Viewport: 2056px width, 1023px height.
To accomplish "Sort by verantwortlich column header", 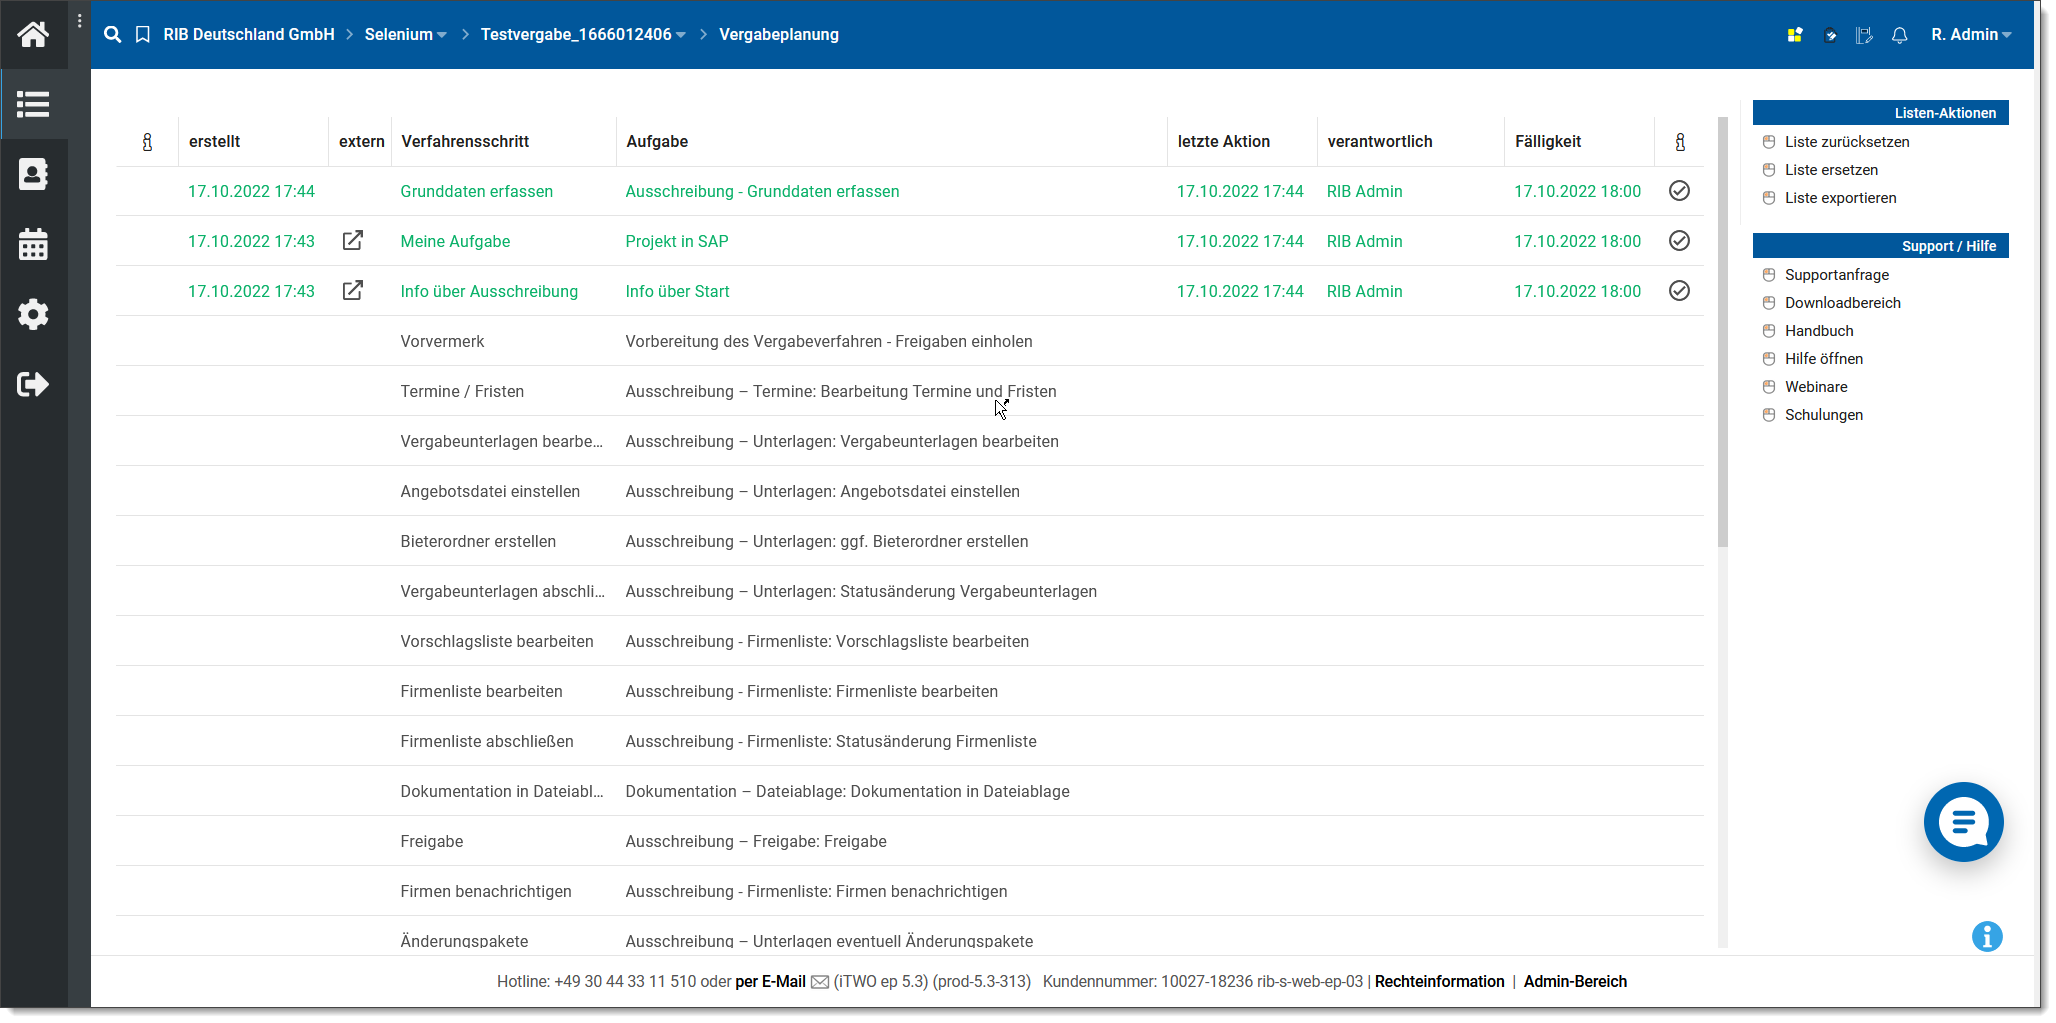I will tap(1380, 142).
